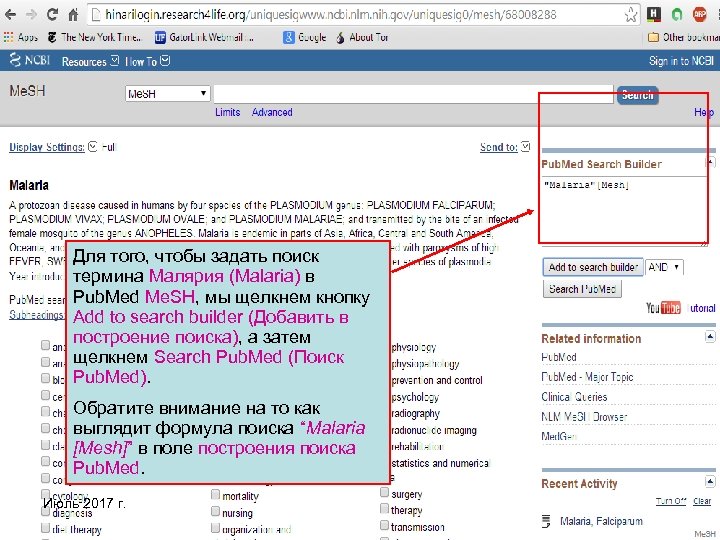Open the Google bookmark
720x540 pixels.
tap(305, 37)
